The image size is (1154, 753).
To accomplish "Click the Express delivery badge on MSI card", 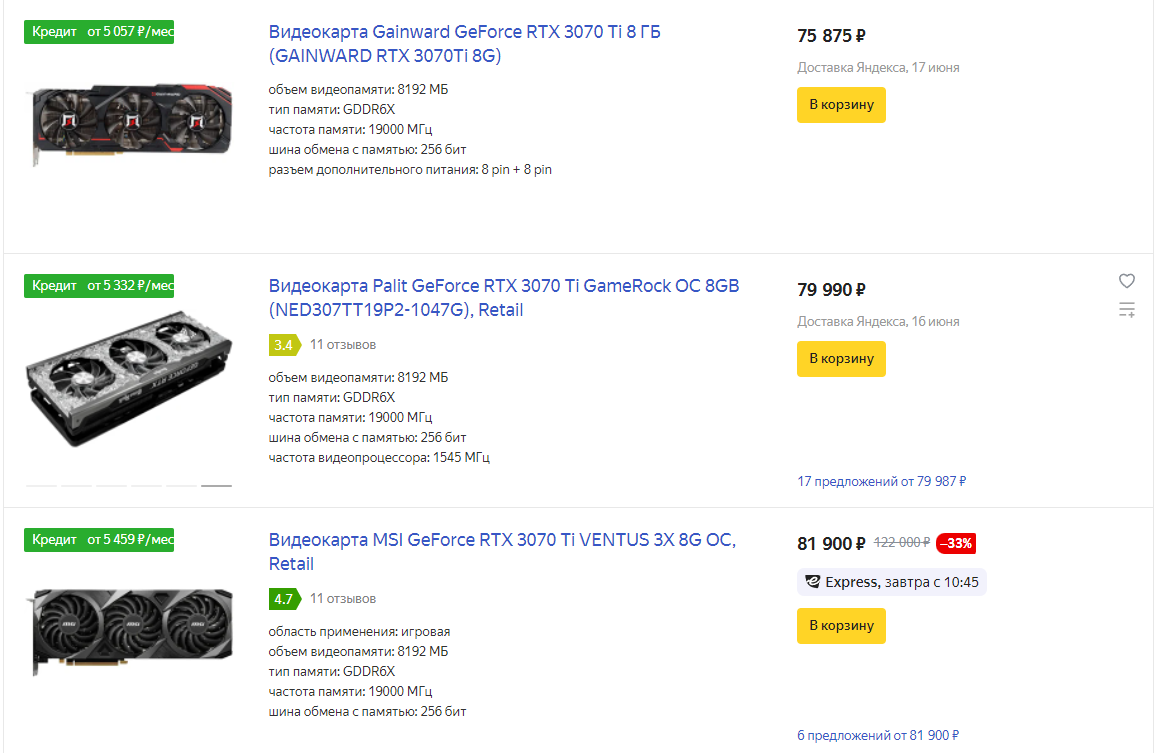I will 891,582.
